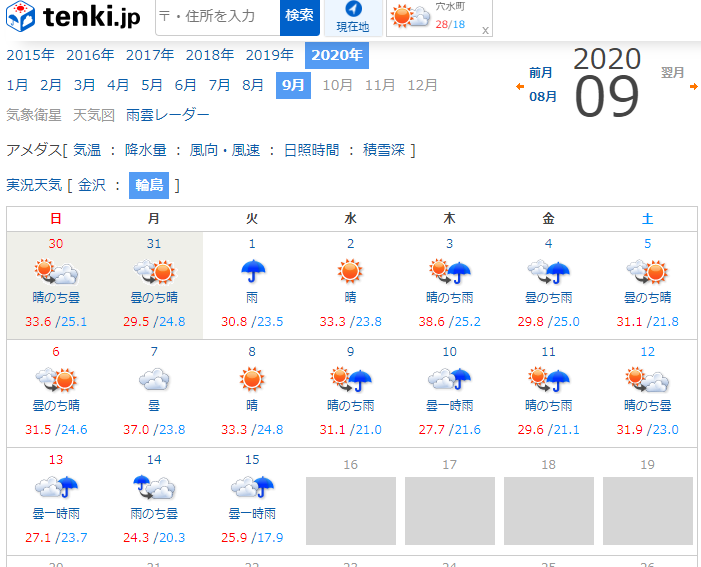Screen dimensions: 701x567
Task: Click the weather icon for September 10
Action: (449, 379)
